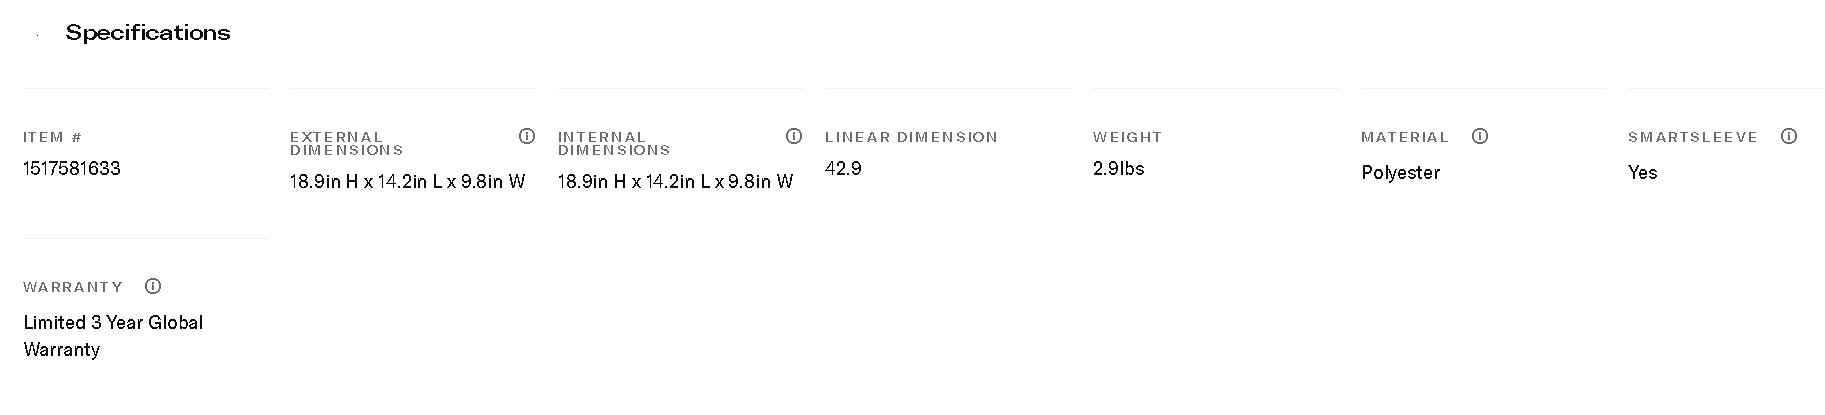Open the Internal Dimensions info icon
The width and height of the screenshot is (1825, 415).
point(794,136)
